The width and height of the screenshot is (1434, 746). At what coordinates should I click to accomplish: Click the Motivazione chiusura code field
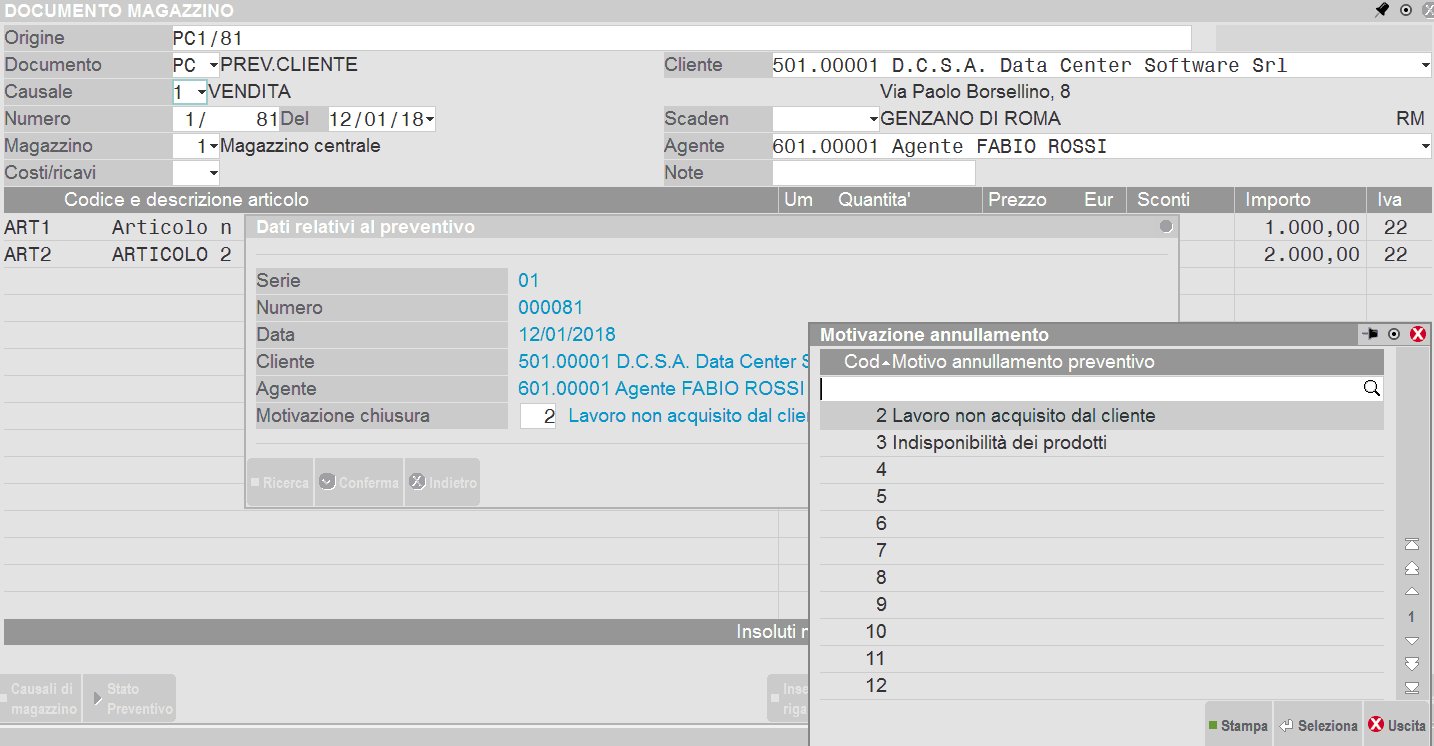pos(538,416)
